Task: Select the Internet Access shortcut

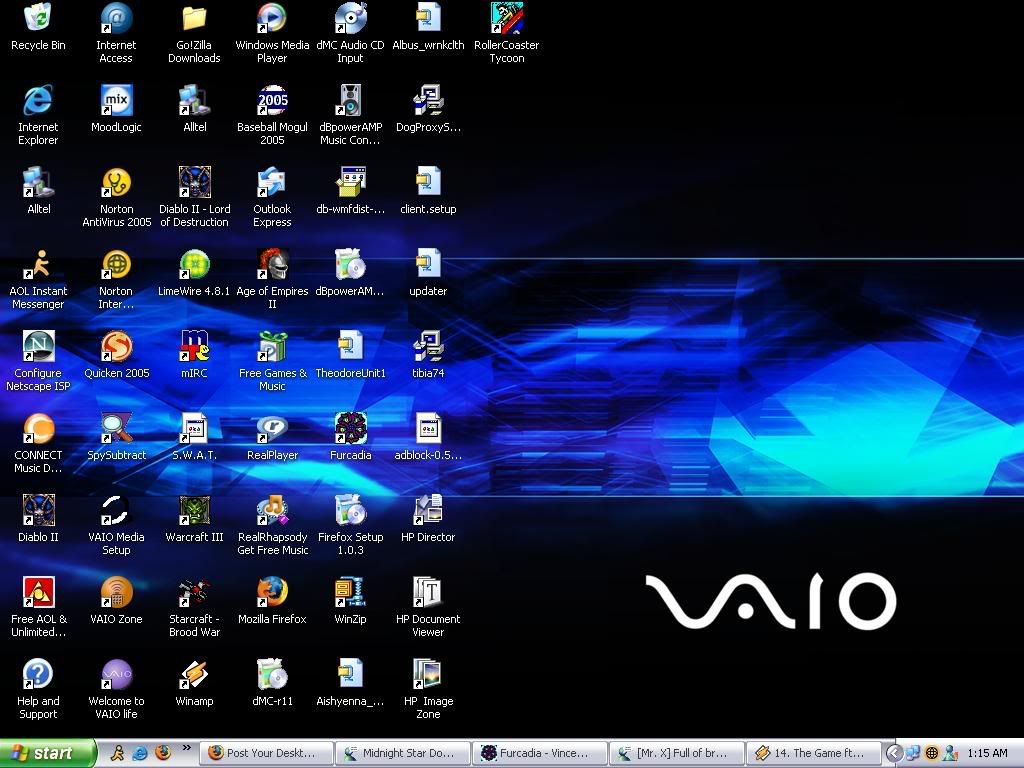Action: (116, 18)
